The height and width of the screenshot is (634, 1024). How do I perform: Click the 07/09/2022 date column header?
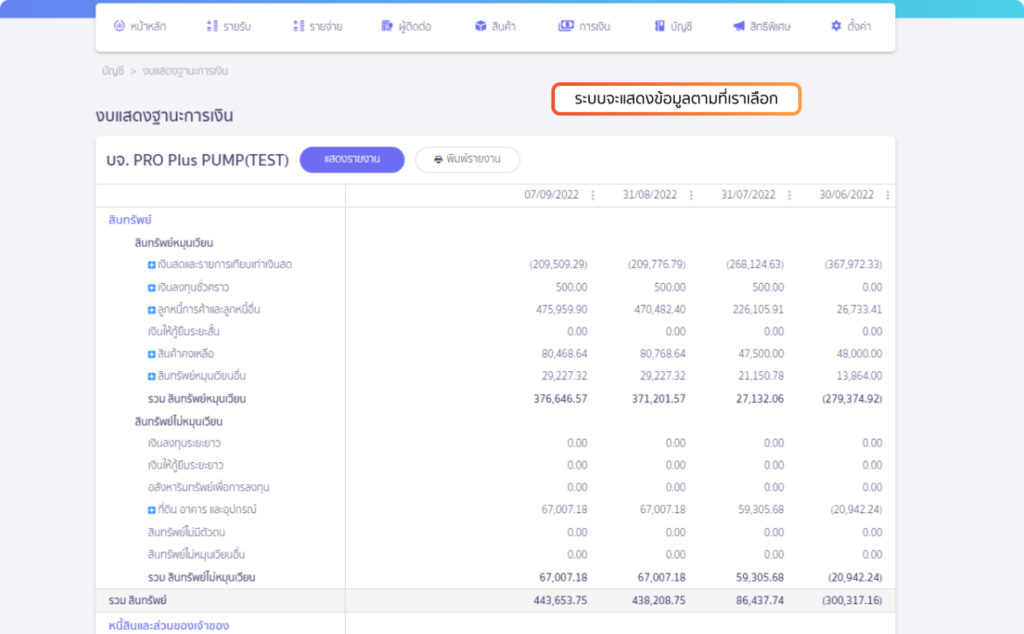tap(551, 195)
